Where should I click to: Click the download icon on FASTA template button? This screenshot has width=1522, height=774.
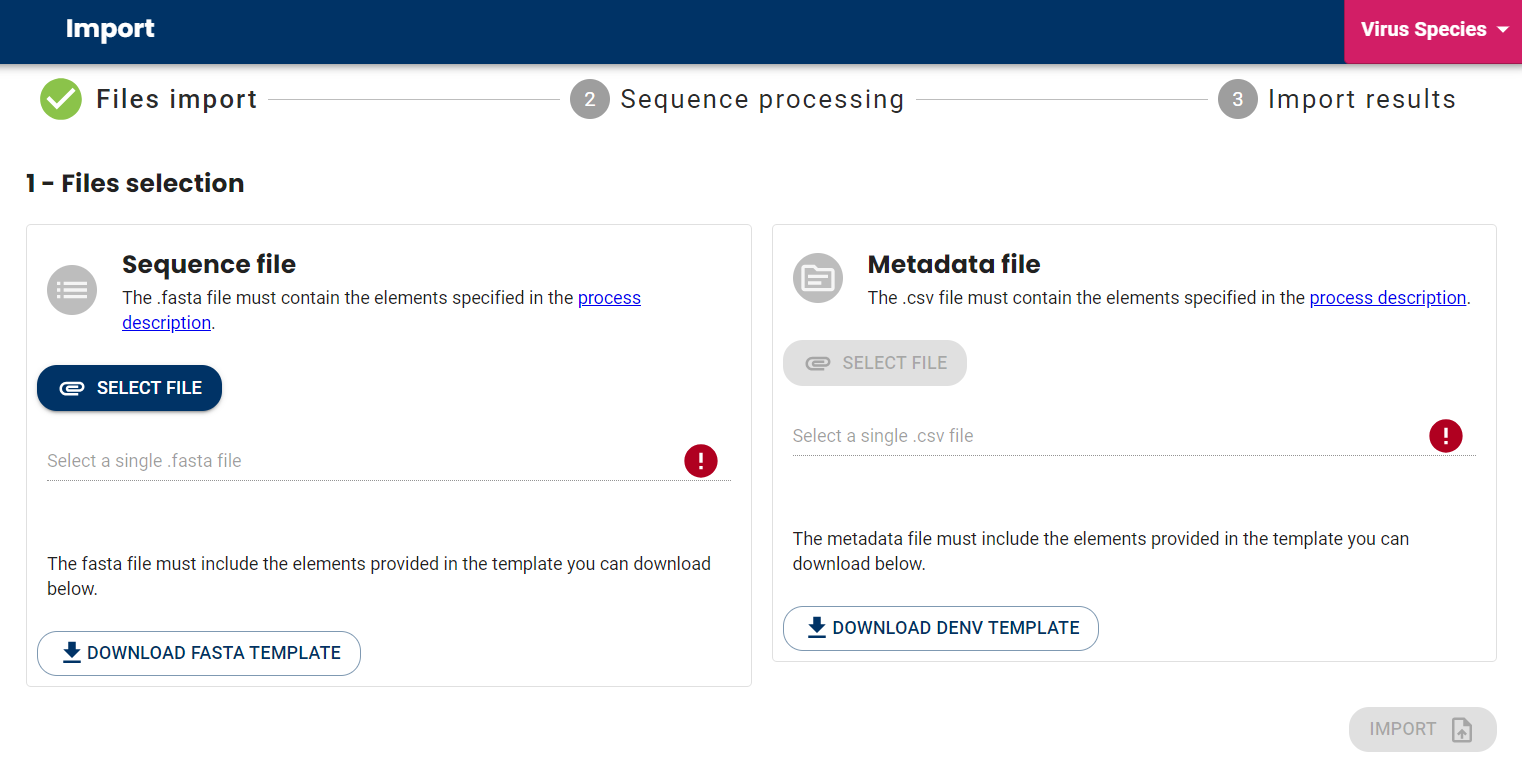tap(70, 652)
